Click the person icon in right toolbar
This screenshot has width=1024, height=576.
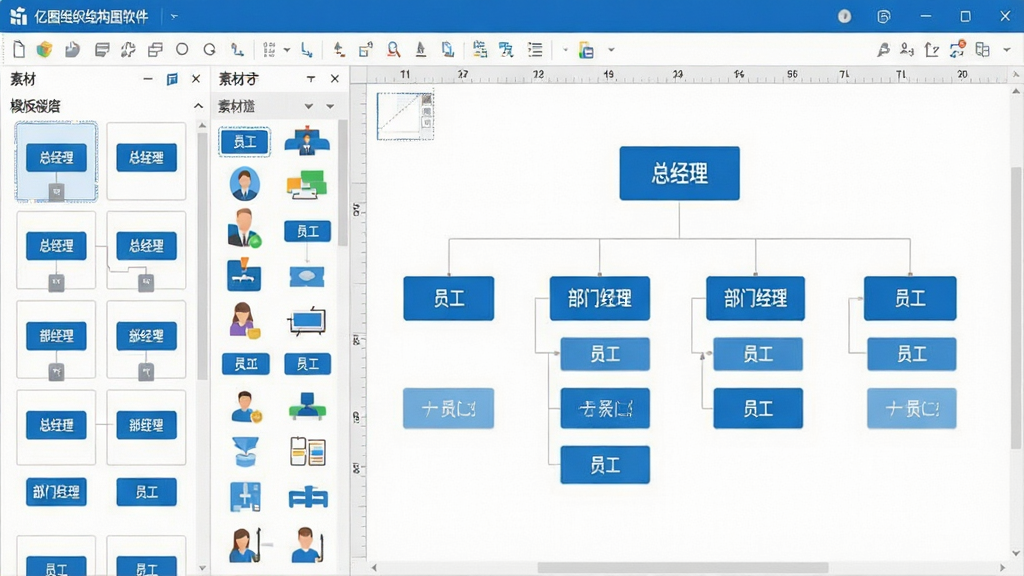(906, 49)
